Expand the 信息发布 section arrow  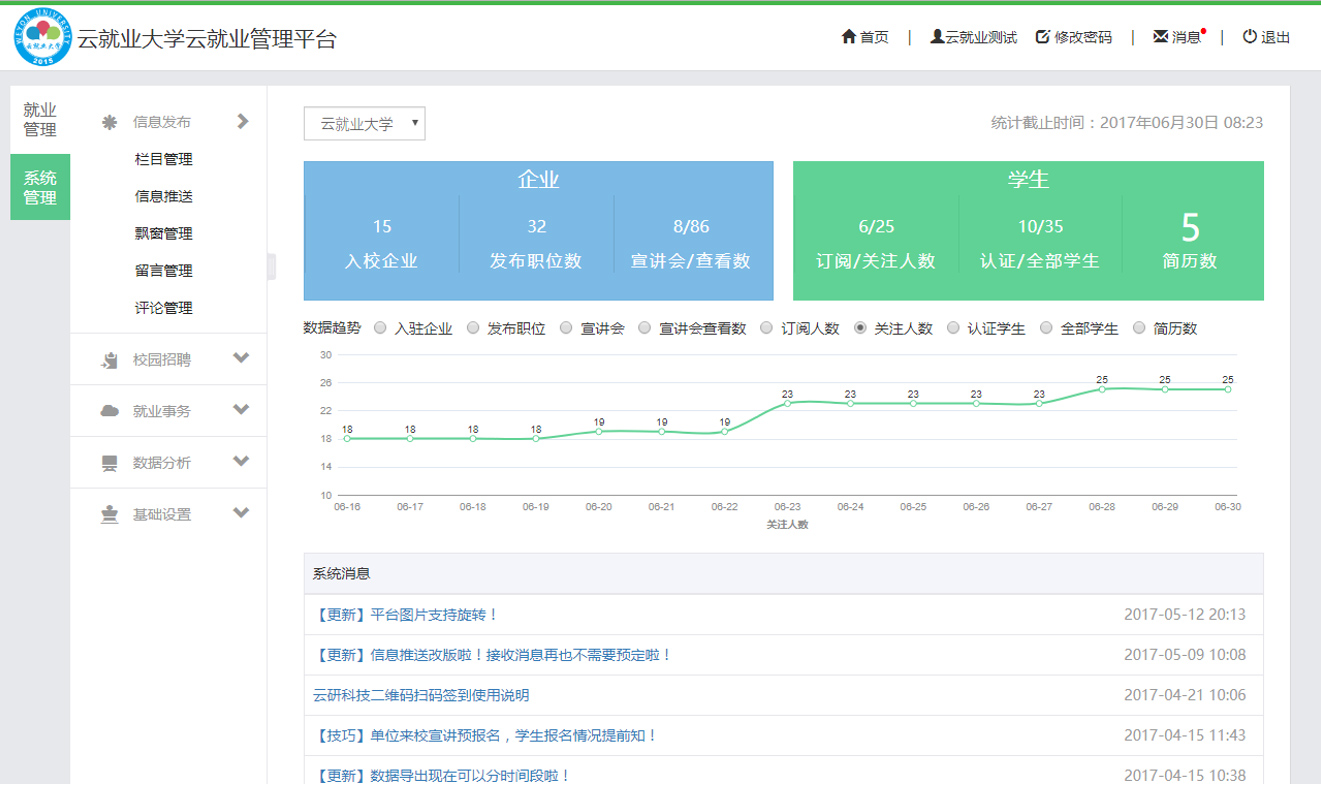click(x=241, y=120)
